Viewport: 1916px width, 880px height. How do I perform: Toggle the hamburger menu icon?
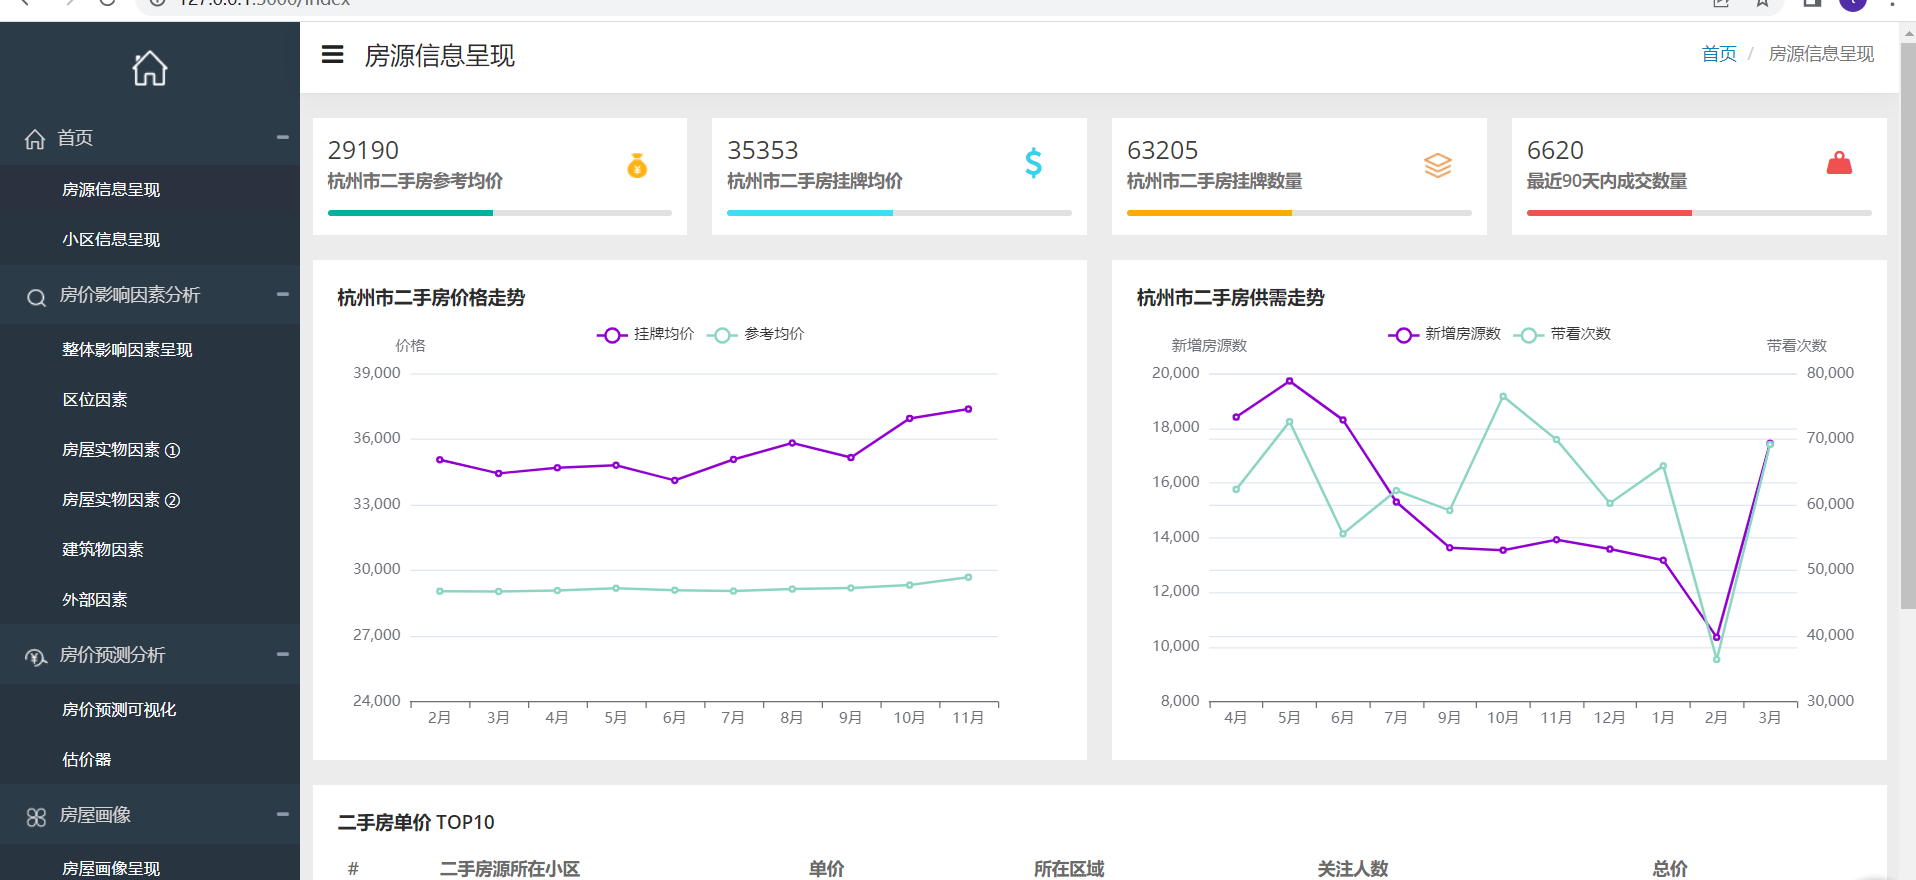tap(332, 54)
